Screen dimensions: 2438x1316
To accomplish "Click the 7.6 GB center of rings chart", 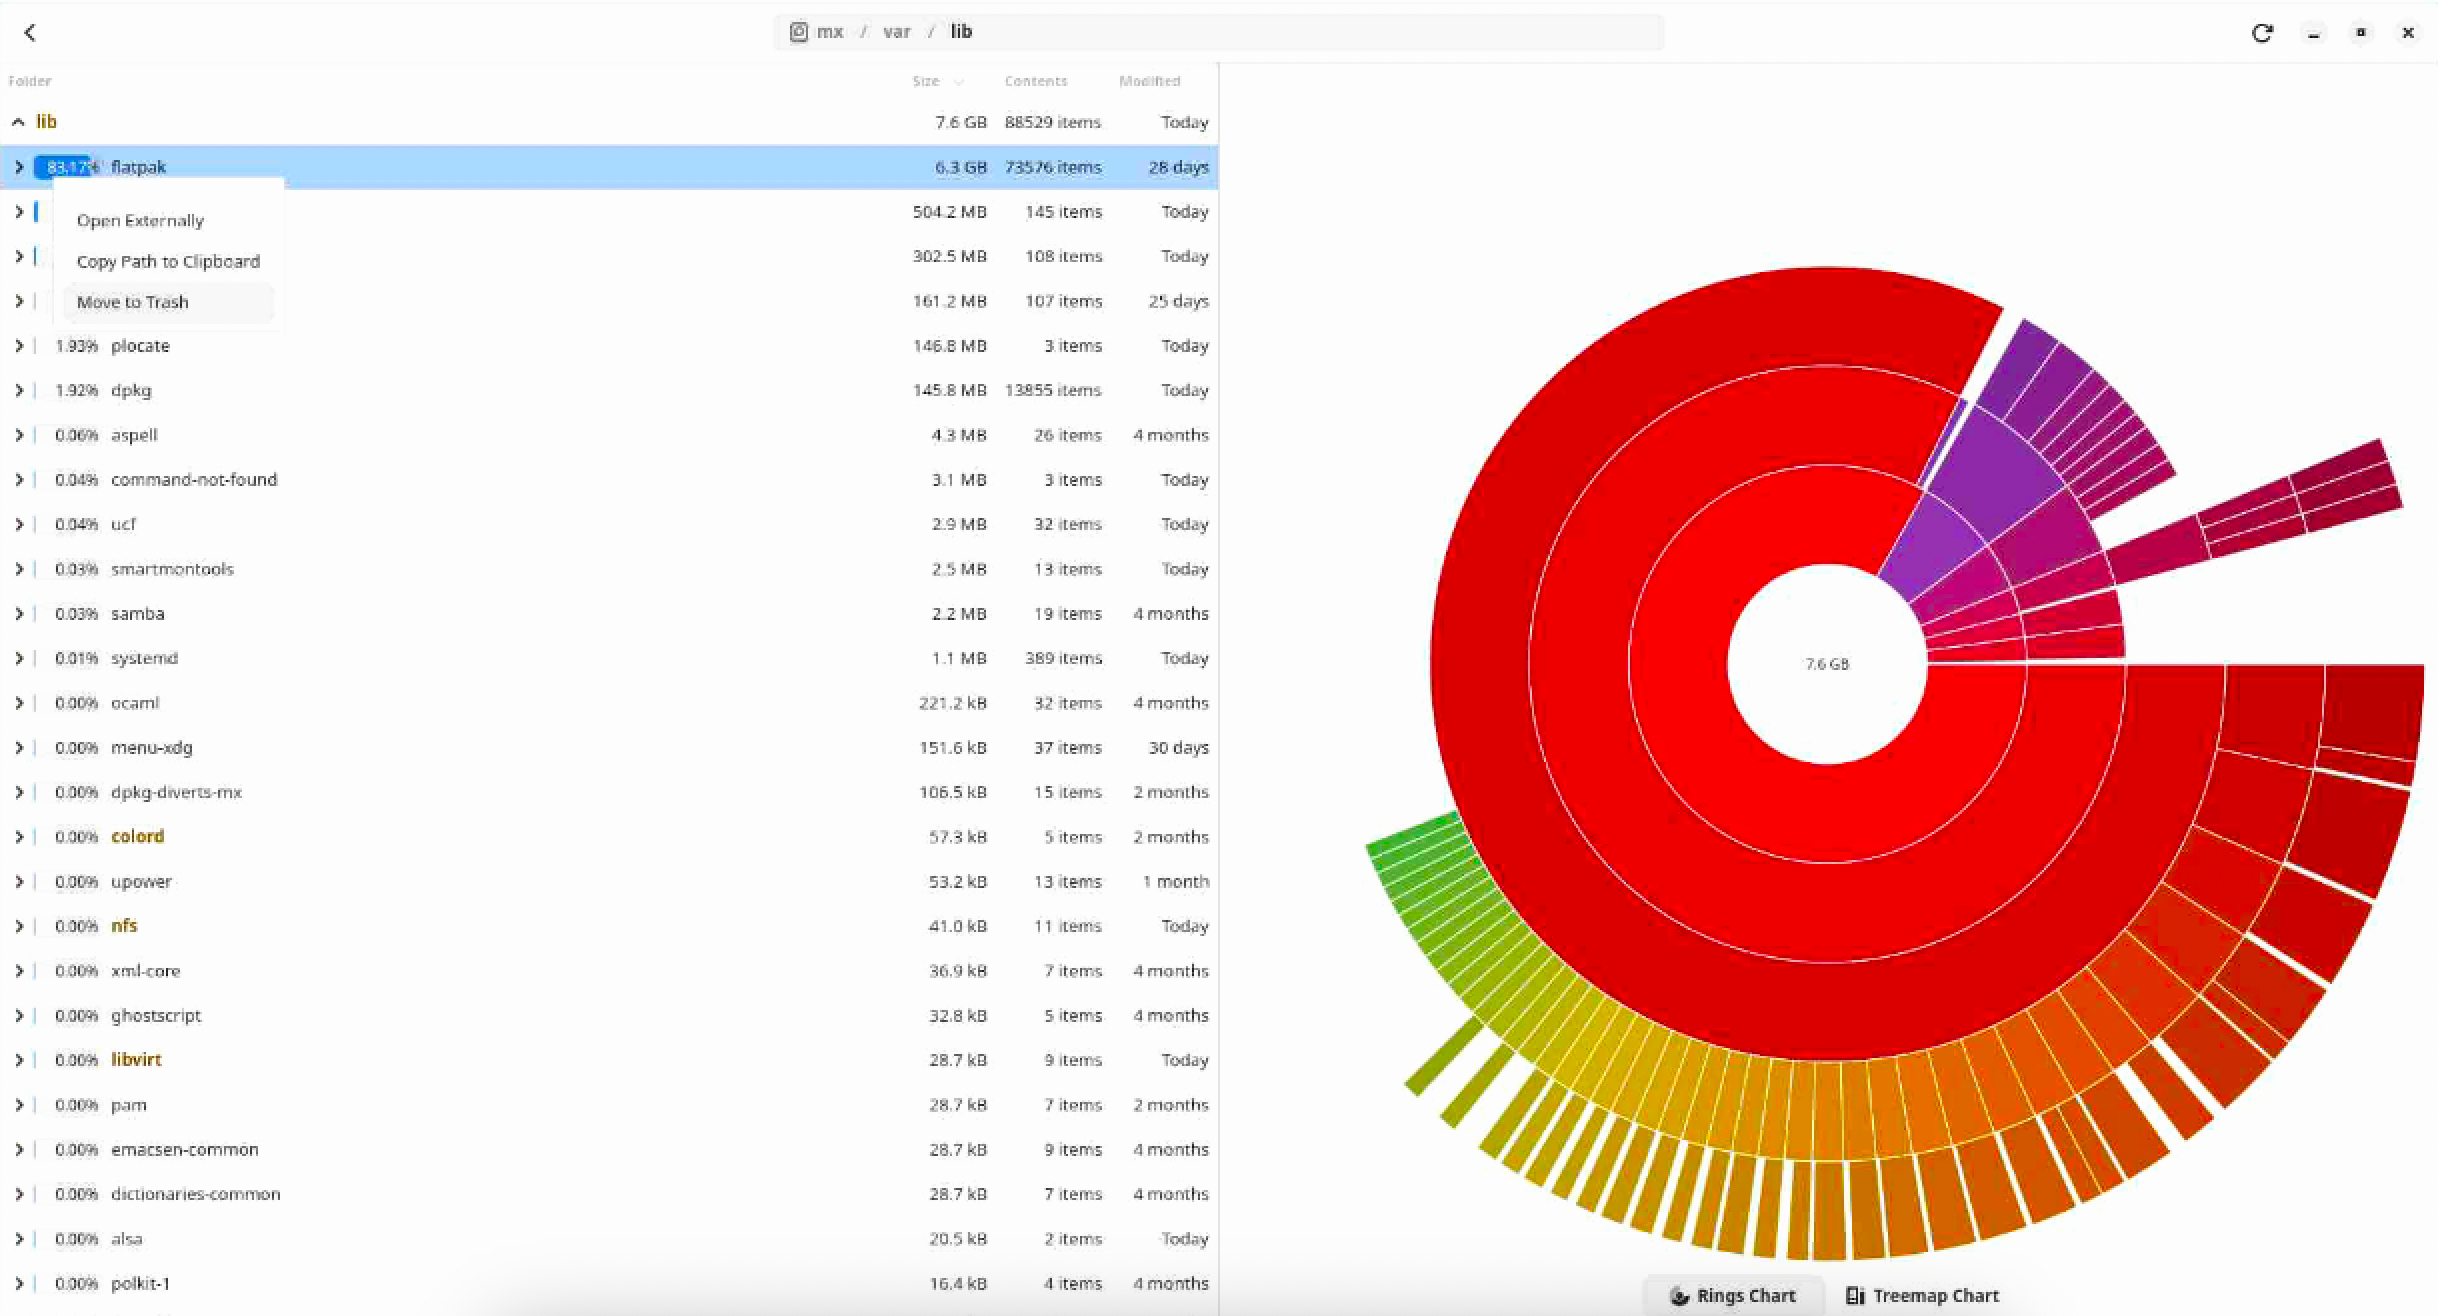I will 1827,664.
